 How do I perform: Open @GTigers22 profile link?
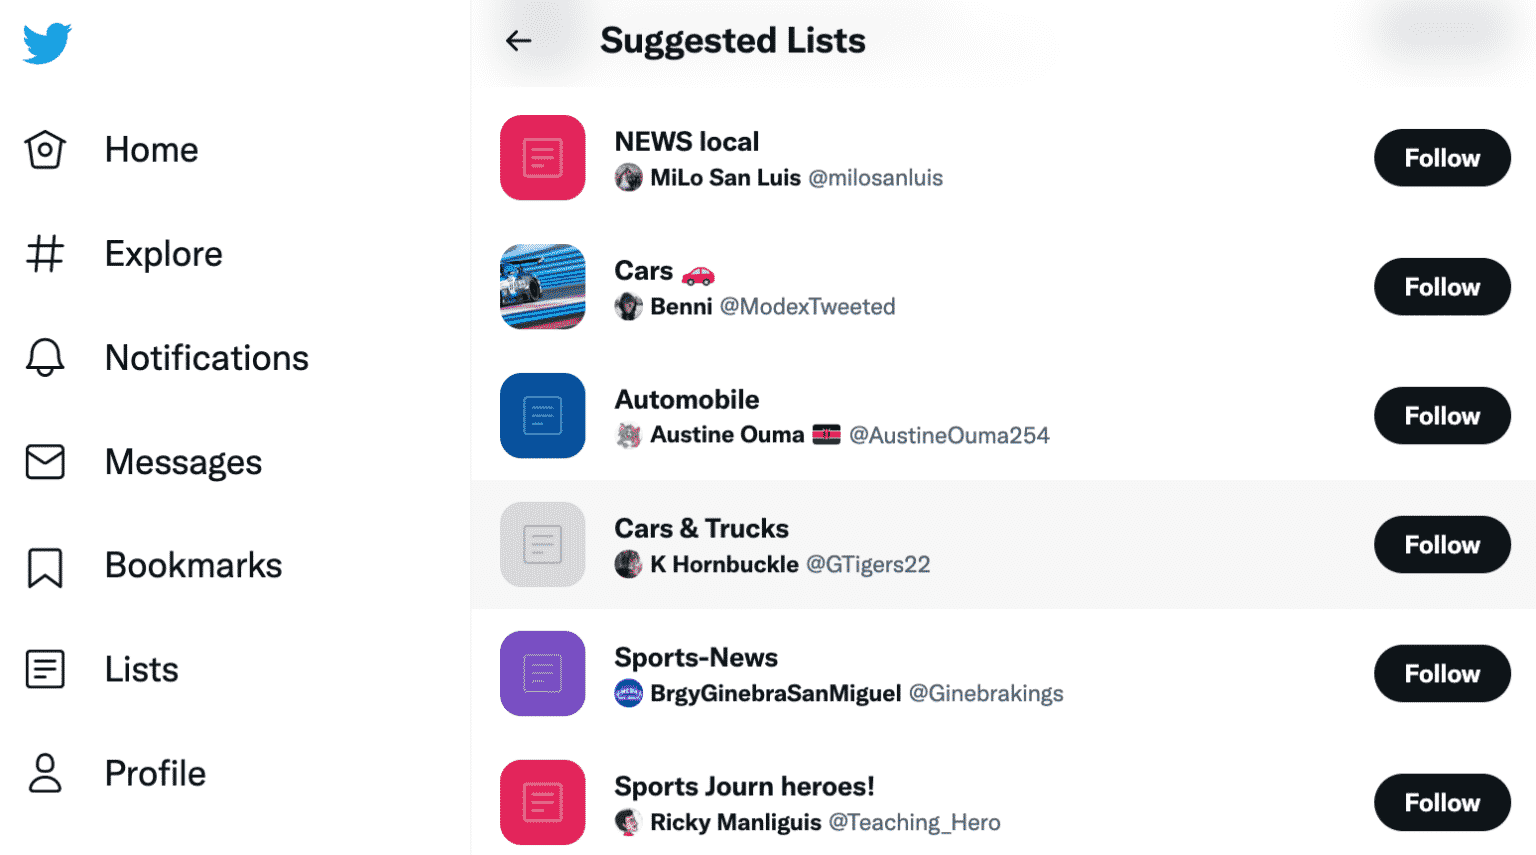point(868,564)
